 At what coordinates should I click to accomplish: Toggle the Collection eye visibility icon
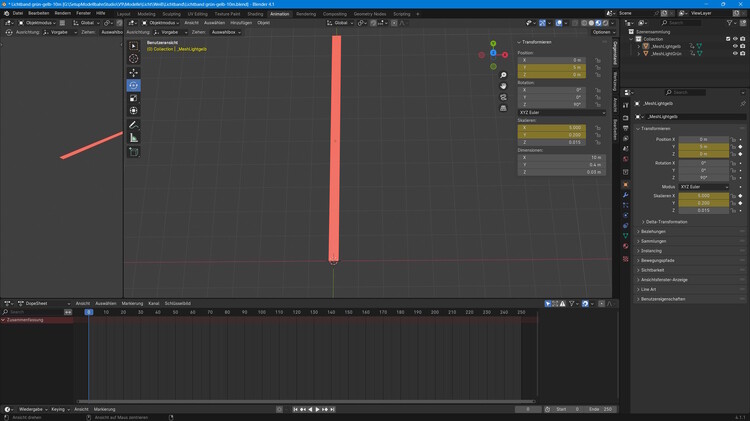point(735,39)
